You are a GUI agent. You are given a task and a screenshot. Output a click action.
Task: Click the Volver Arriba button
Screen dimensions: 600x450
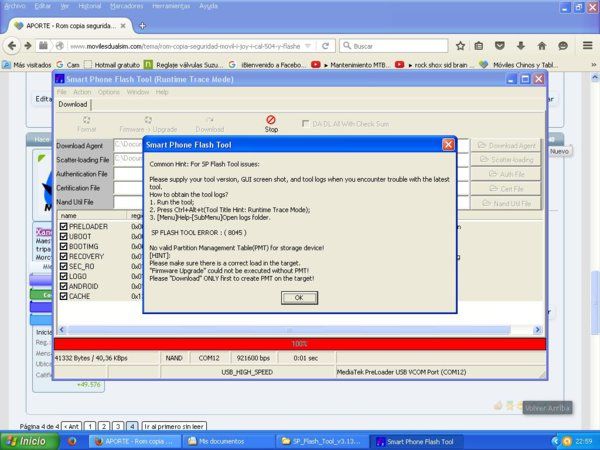[x=547, y=408]
